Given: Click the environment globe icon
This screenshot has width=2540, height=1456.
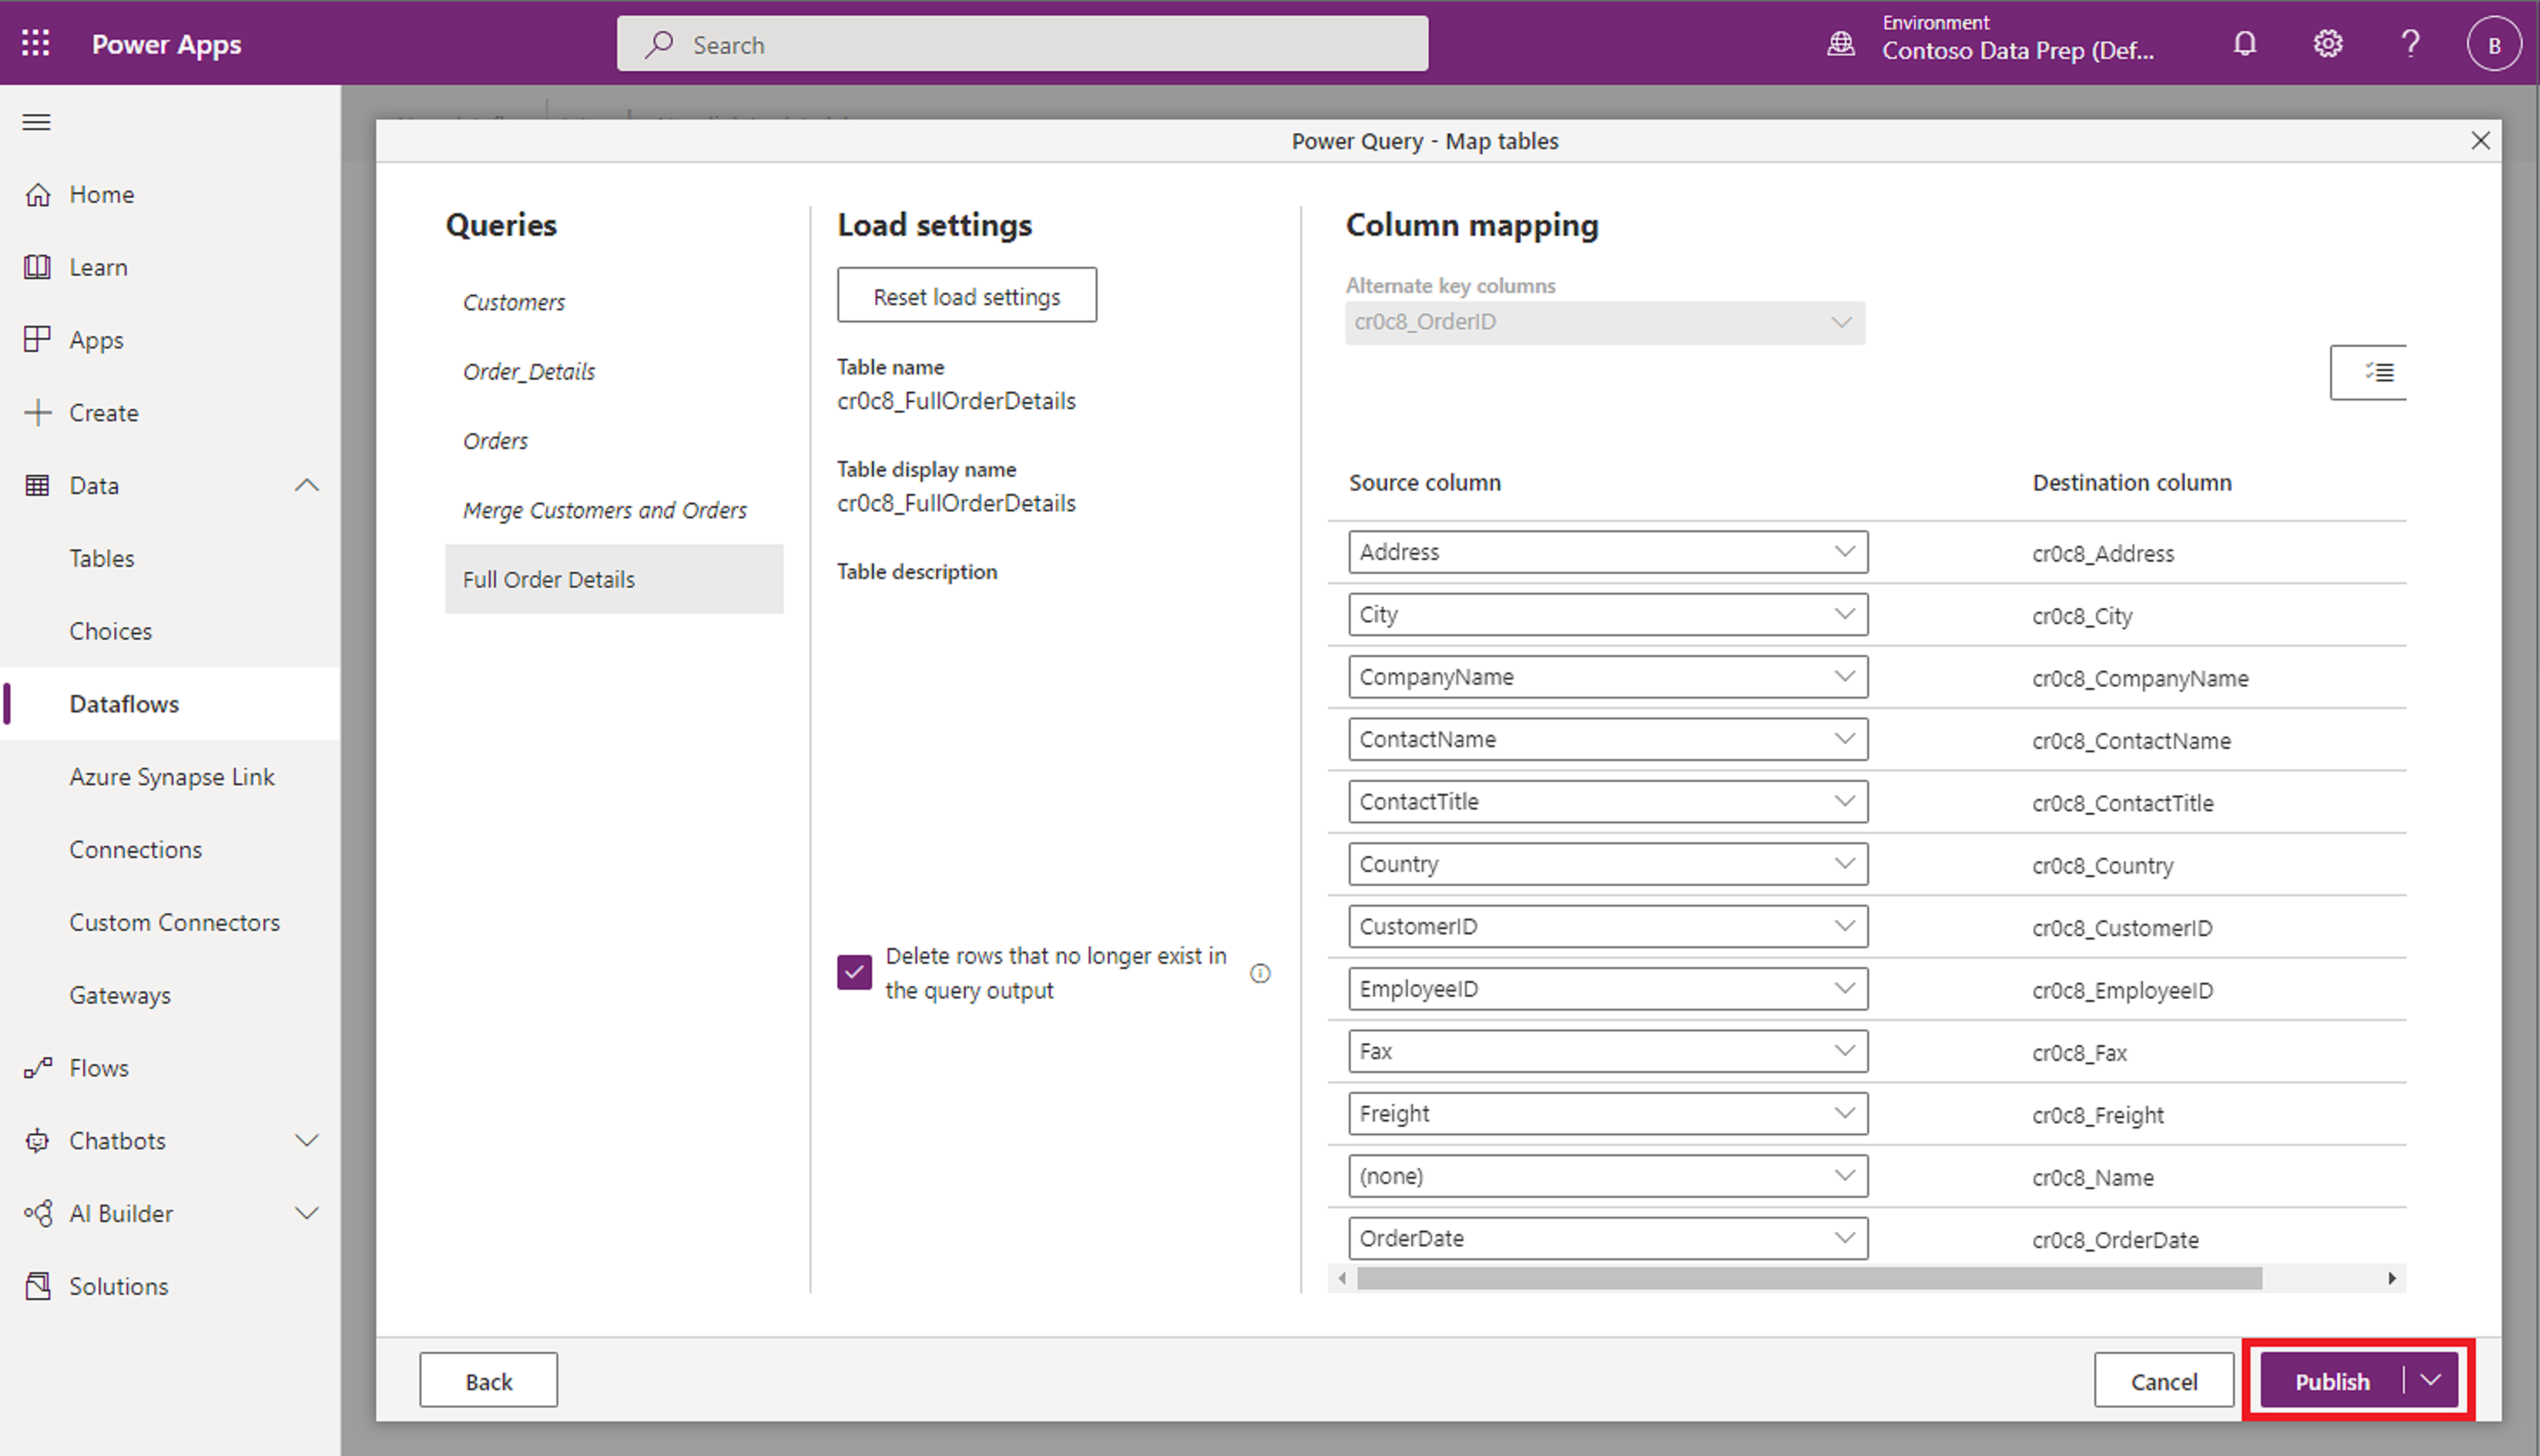Looking at the screenshot, I should [x=1841, y=44].
